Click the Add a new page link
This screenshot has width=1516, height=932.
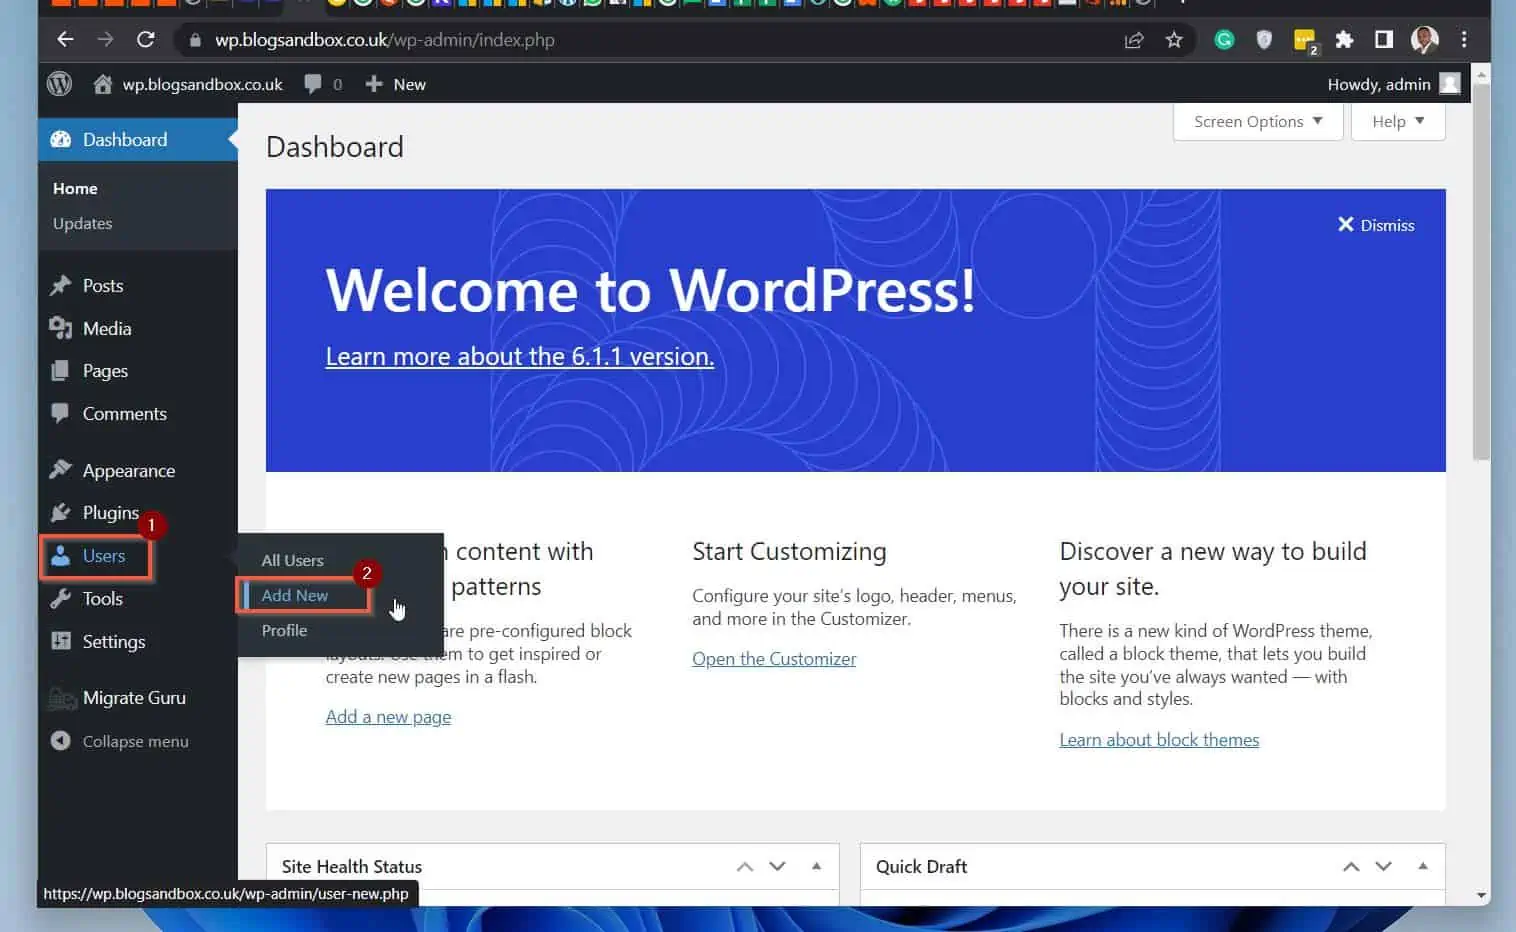tap(388, 716)
